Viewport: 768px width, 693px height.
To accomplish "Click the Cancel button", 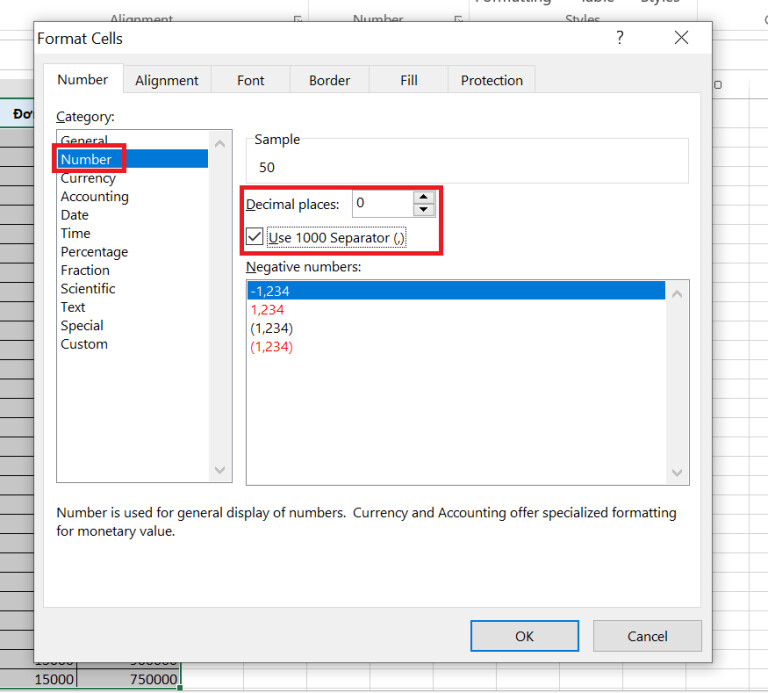I will 647,636.
